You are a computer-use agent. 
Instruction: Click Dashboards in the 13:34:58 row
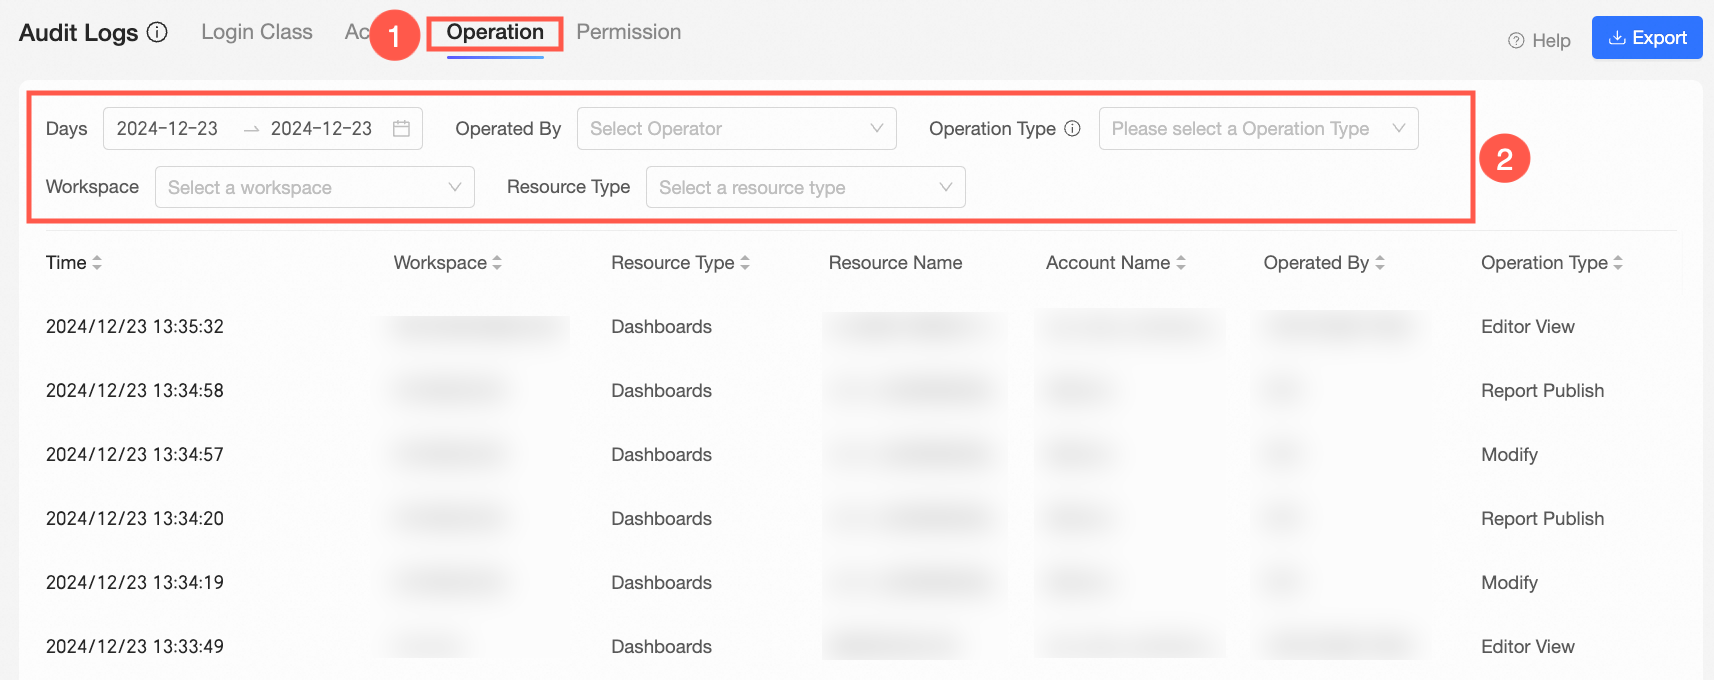click(x=662, y=391)
